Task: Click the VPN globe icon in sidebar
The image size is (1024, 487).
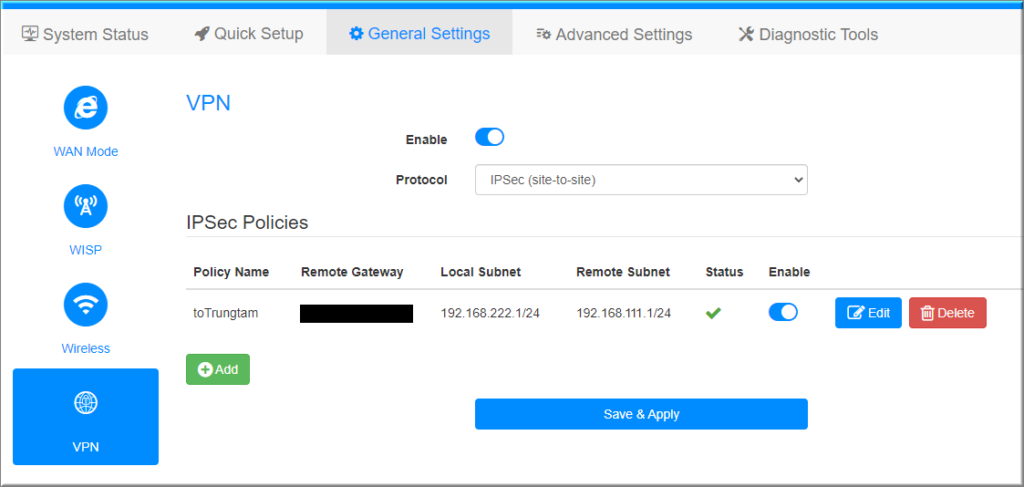Action: coord(85,402)
